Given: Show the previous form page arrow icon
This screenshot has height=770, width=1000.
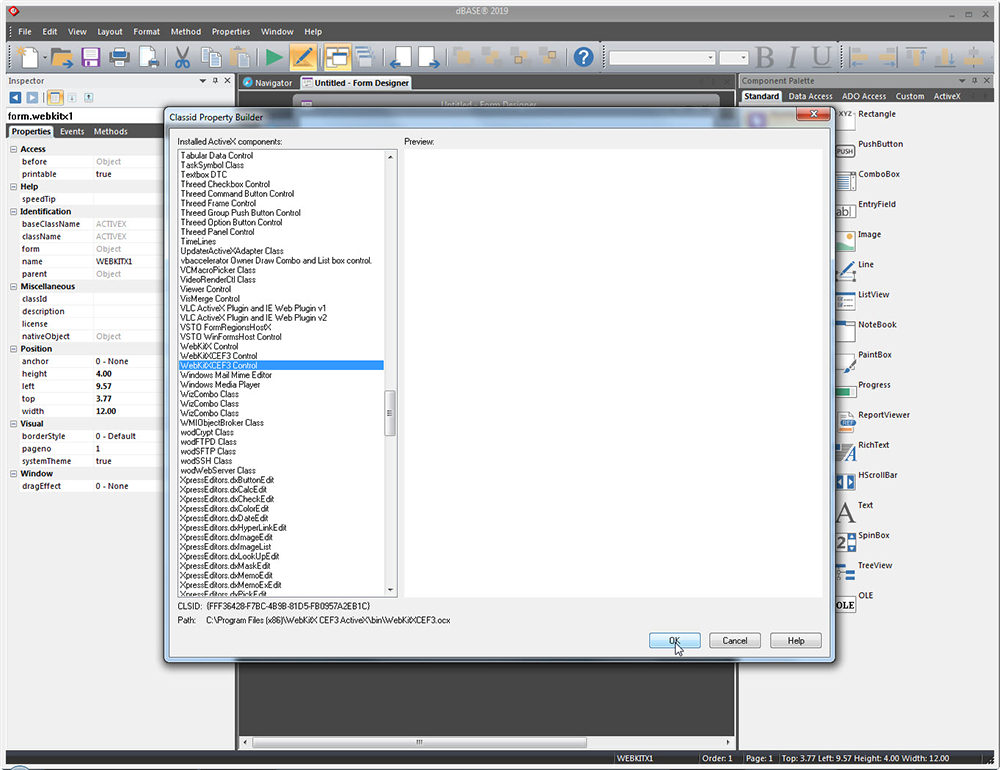Looking at the screenshot, I should 401,57.
